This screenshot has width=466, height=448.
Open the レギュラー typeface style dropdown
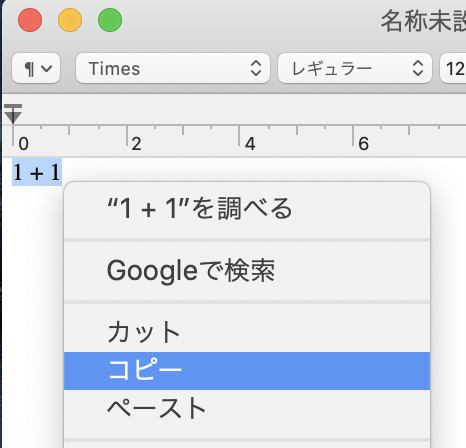(355, 68)
